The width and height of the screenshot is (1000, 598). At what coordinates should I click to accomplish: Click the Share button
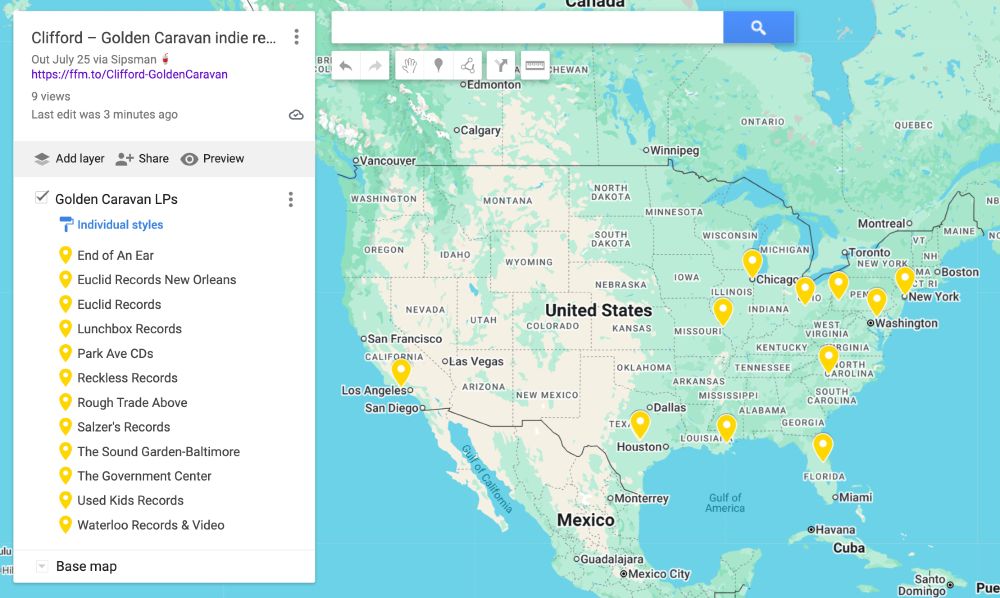pyautogui.click(x=142, y=159)
